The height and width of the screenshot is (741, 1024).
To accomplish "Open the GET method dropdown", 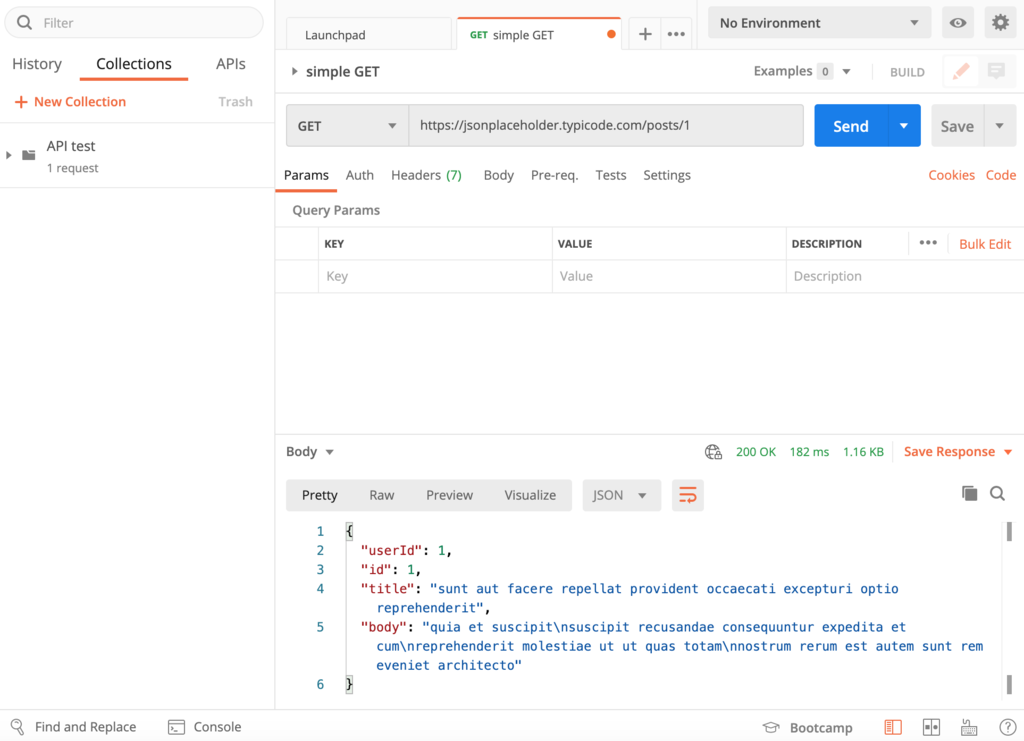I will (347, 126).
